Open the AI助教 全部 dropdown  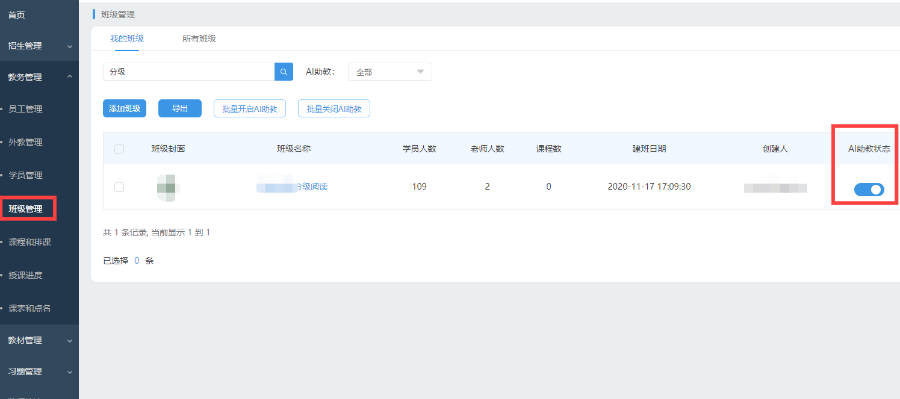coord(390,72)
